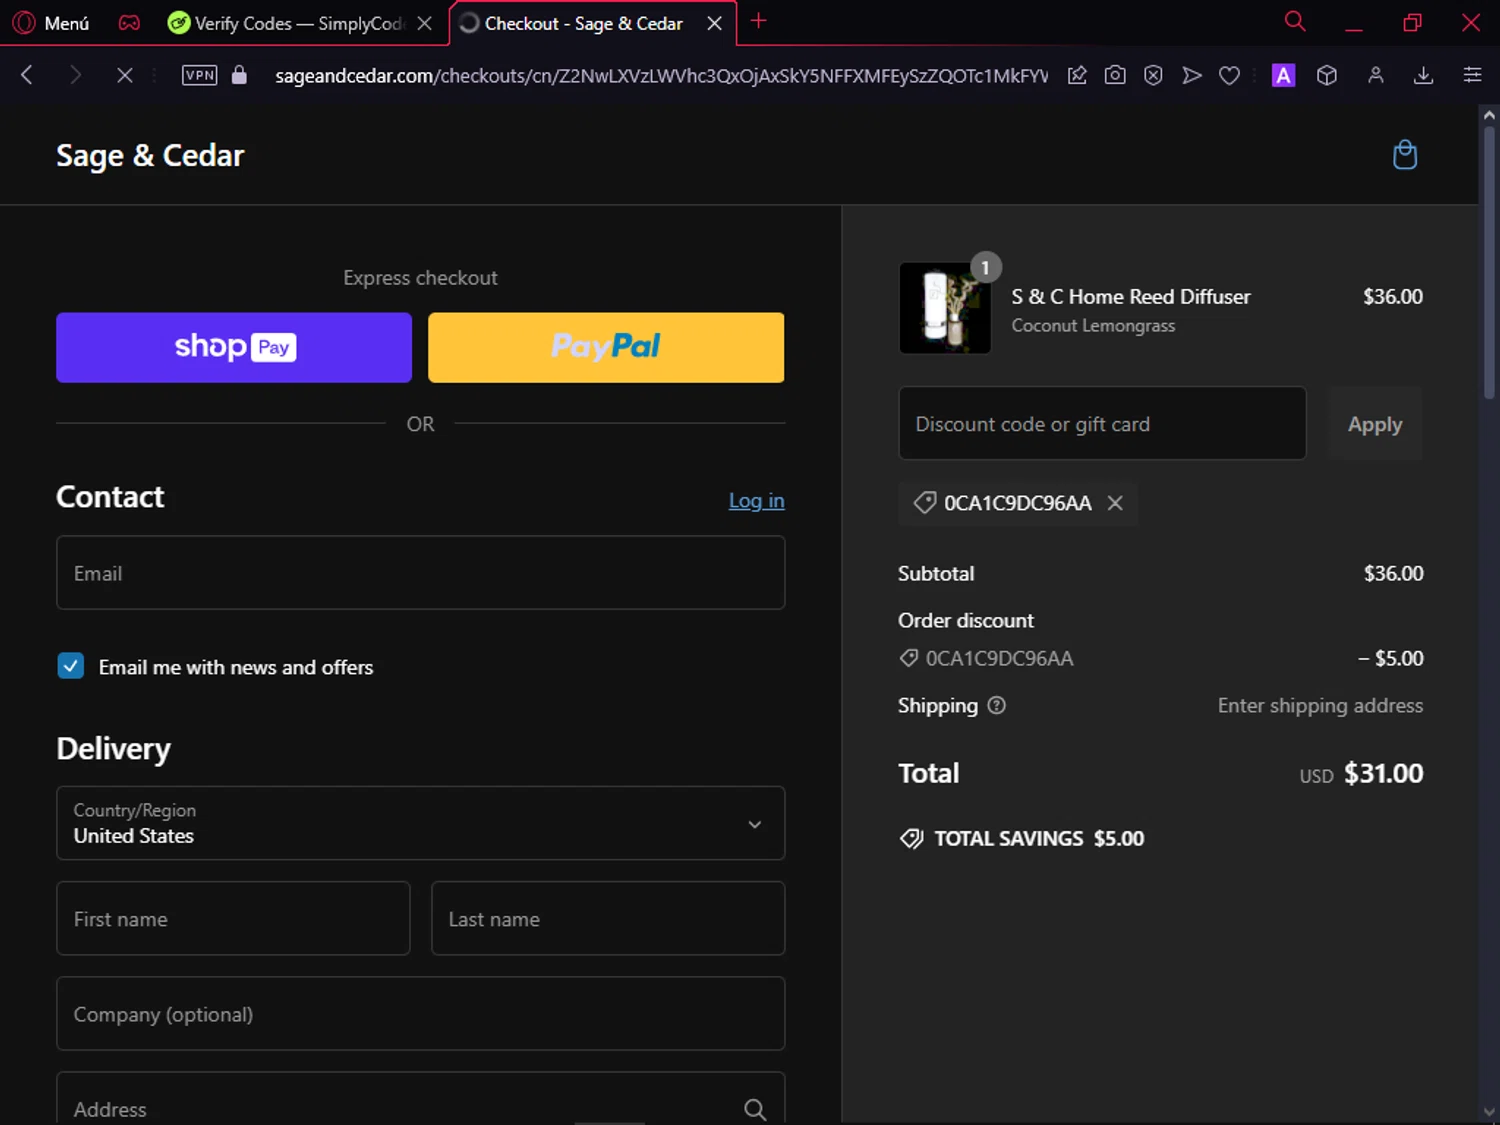Click the Discount code or gift card field

click(1102, 423)
